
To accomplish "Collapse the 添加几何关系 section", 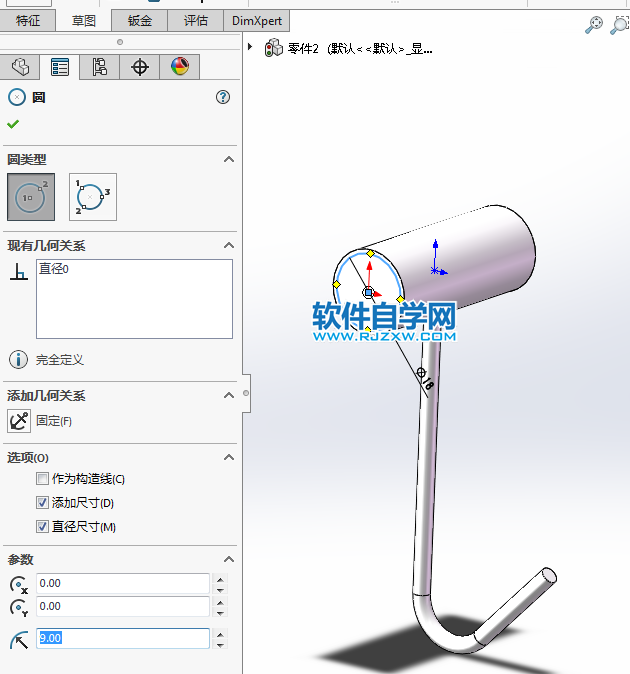I will (229, 395).
